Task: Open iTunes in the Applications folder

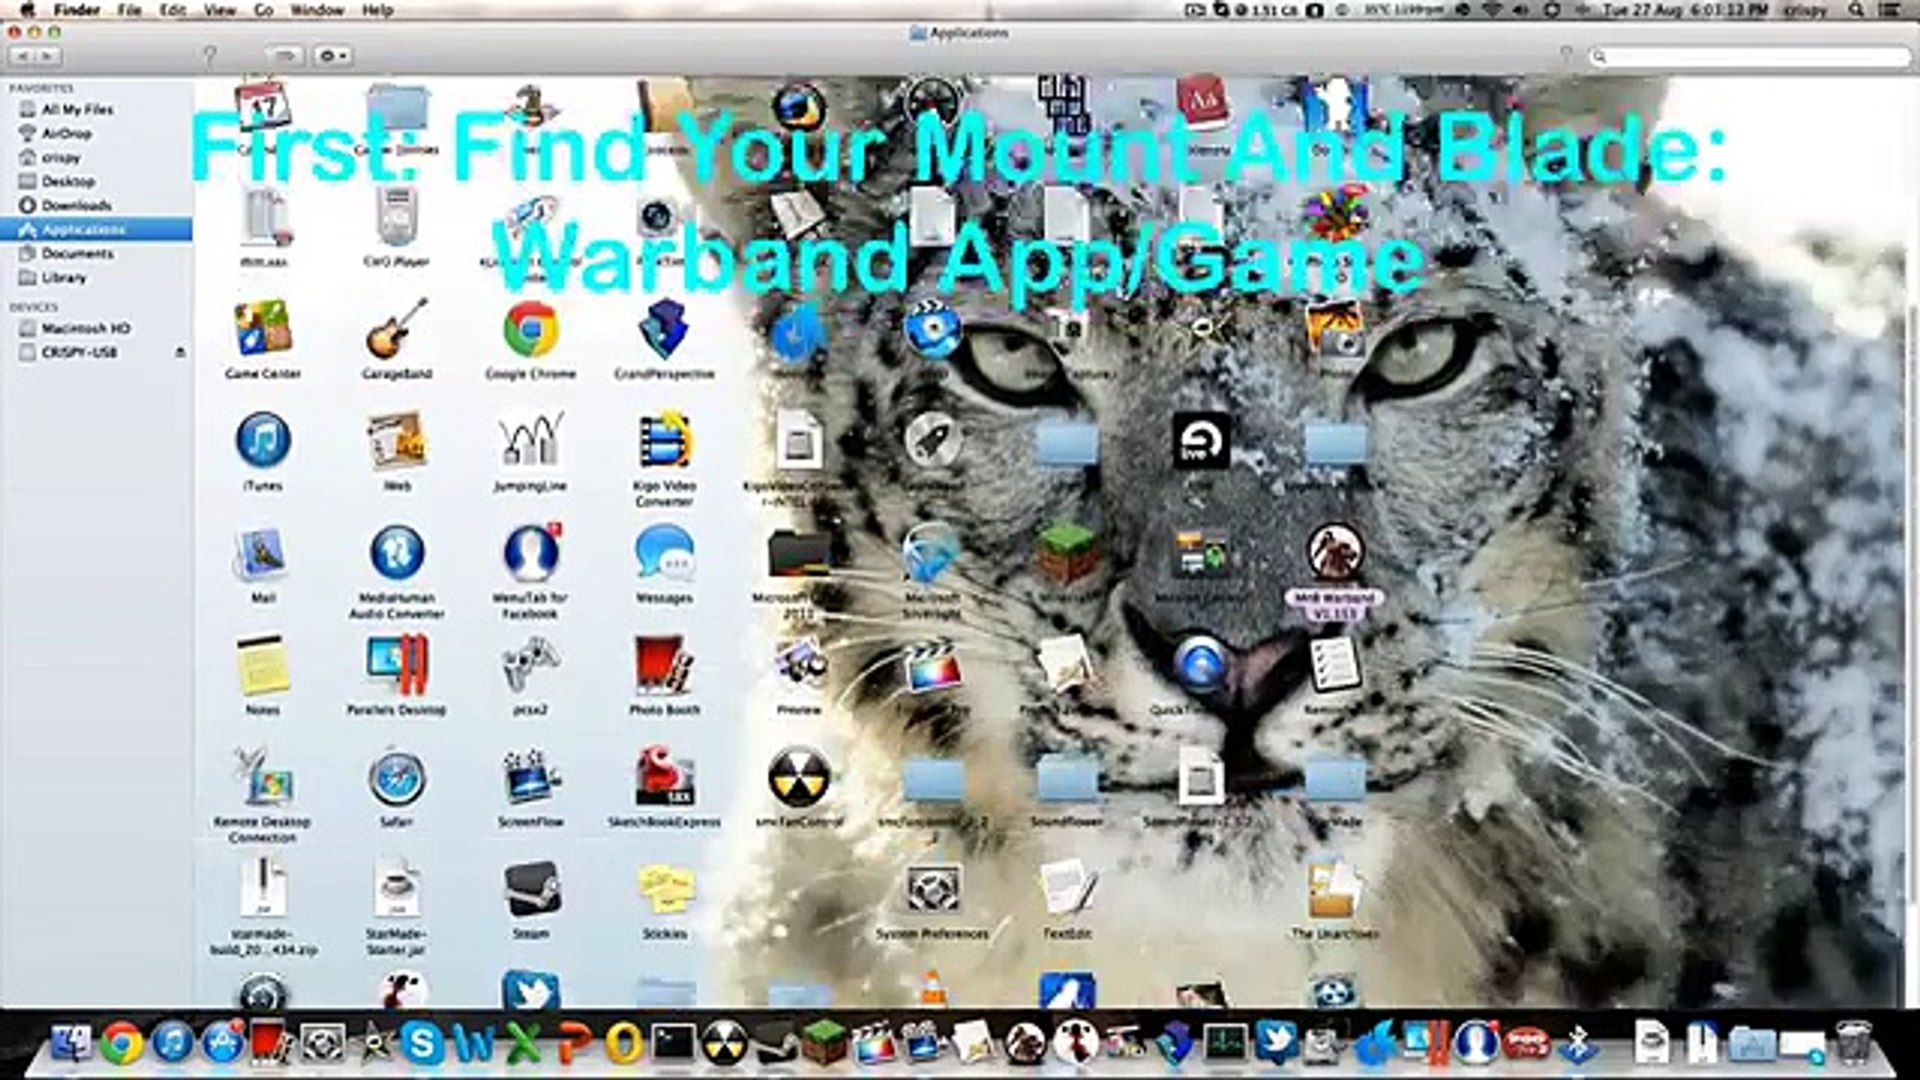Action: pyautogui.click(x=263, y=441)
